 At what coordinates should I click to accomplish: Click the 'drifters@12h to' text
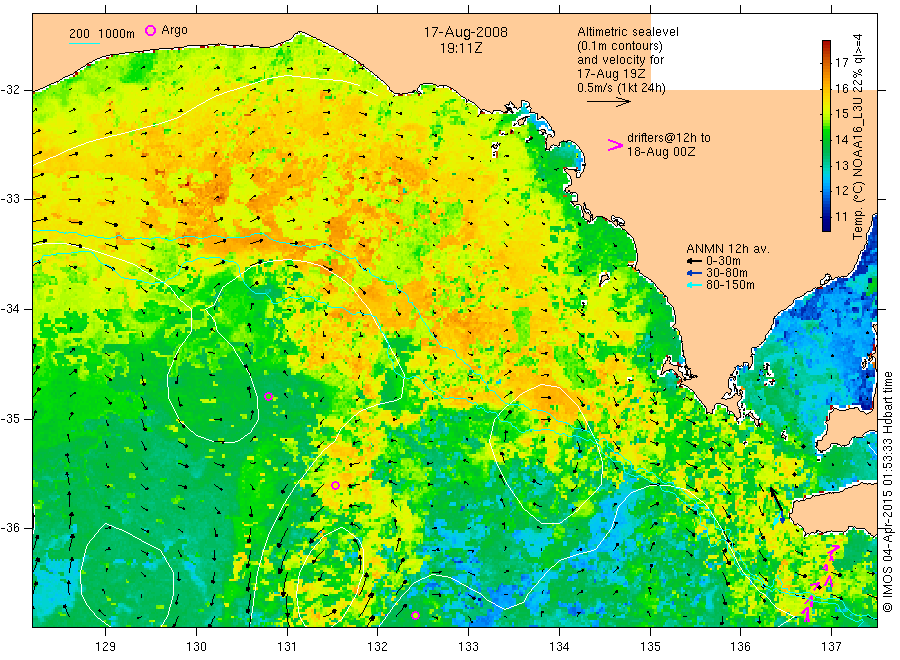(x=669, y=138)
